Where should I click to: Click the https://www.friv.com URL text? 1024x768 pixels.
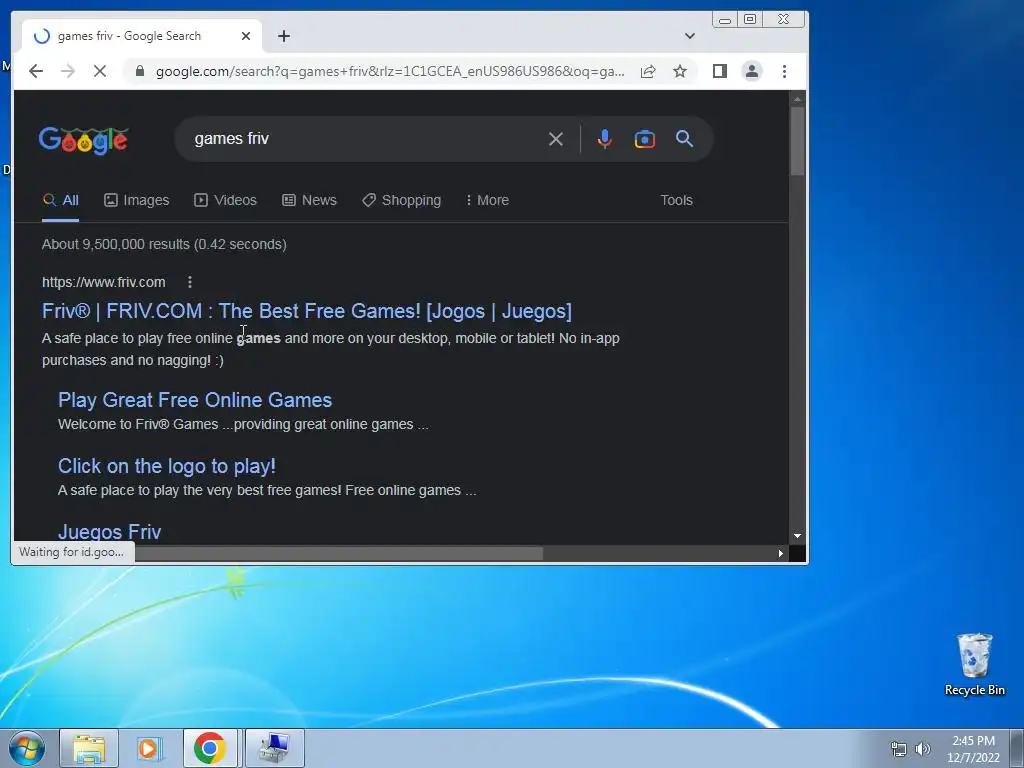click(104, 282)
